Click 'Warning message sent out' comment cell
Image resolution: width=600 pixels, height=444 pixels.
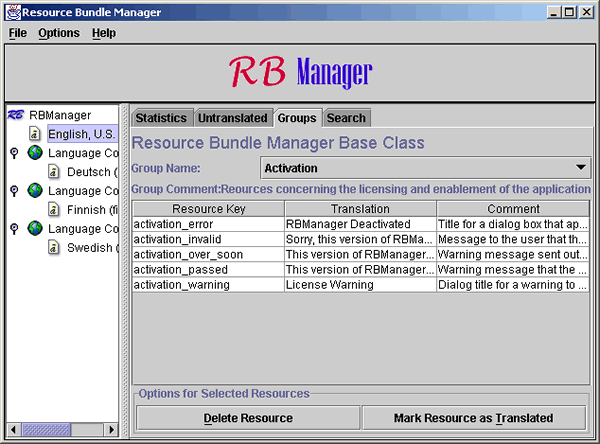pyautogui.click(x=513, y=255)
